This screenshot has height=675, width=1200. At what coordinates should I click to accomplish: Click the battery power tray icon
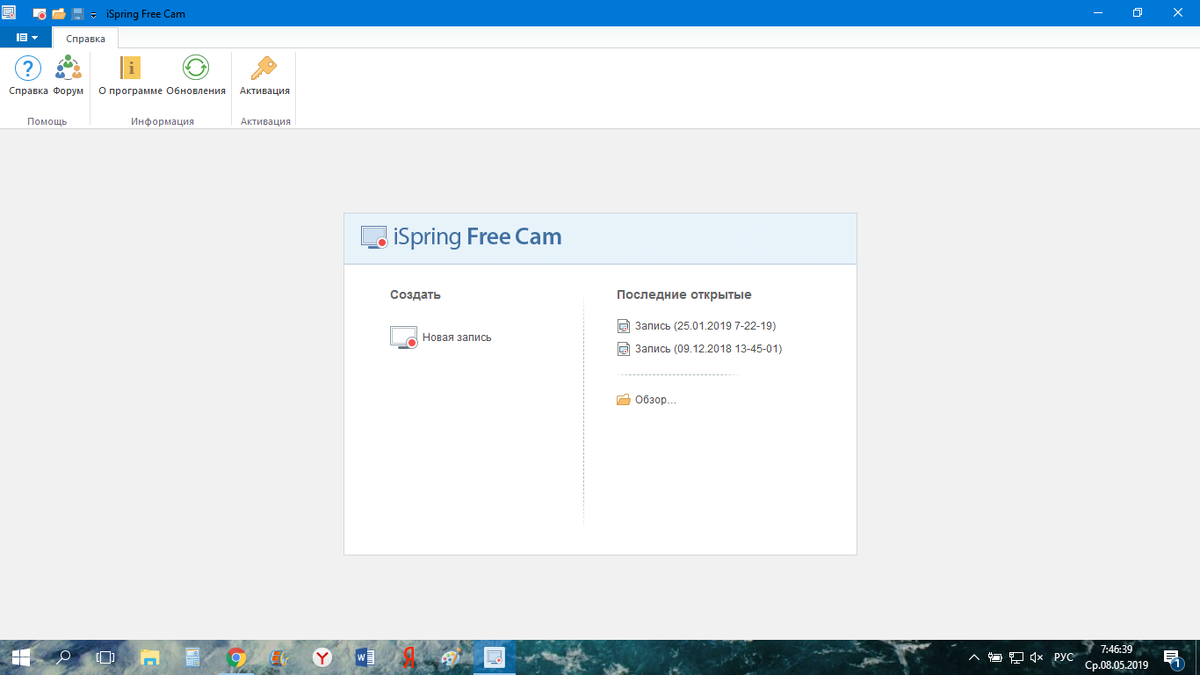tap(995, 657)
